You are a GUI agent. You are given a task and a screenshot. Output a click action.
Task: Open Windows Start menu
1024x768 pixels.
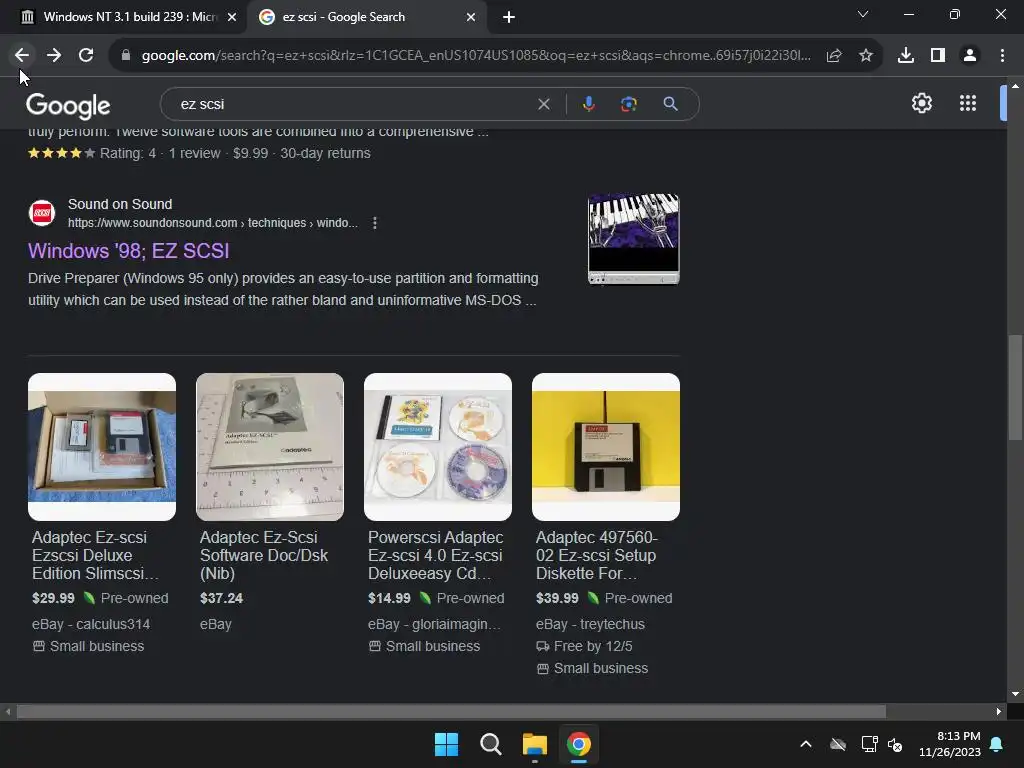447,744
